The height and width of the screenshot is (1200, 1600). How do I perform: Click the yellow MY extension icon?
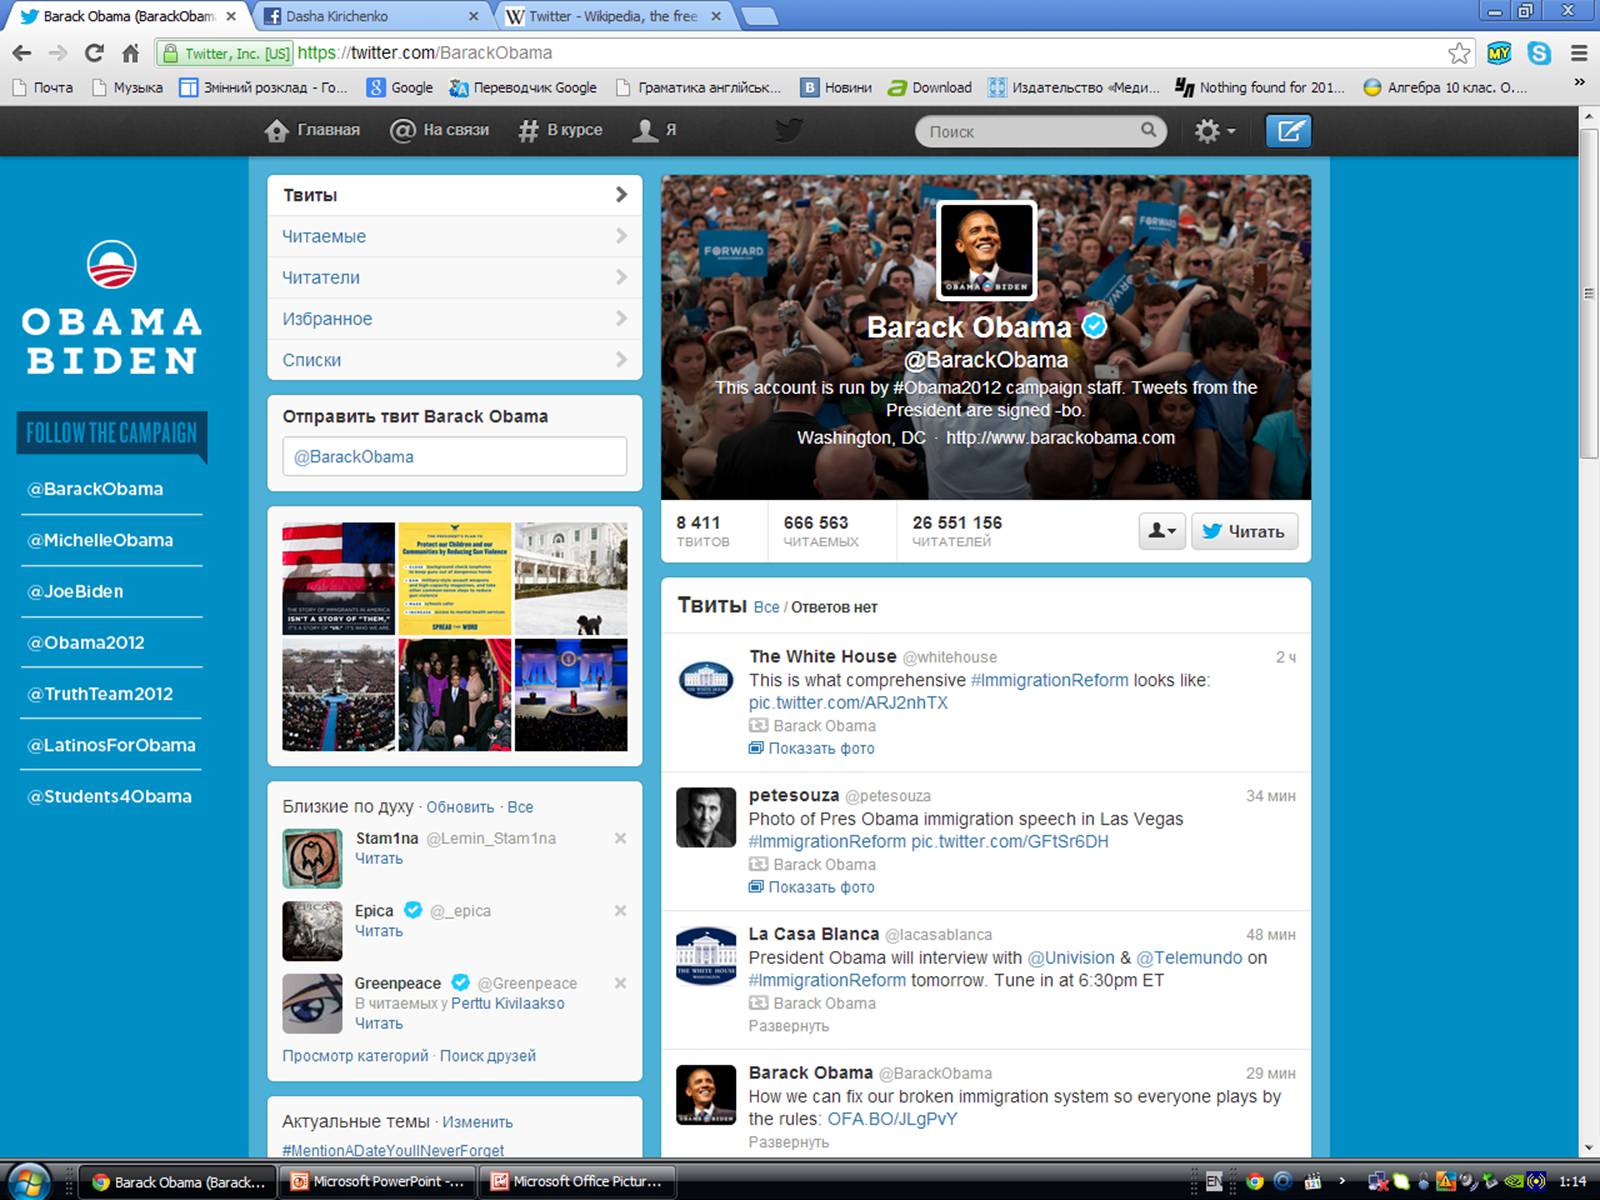coord(1499,53)
